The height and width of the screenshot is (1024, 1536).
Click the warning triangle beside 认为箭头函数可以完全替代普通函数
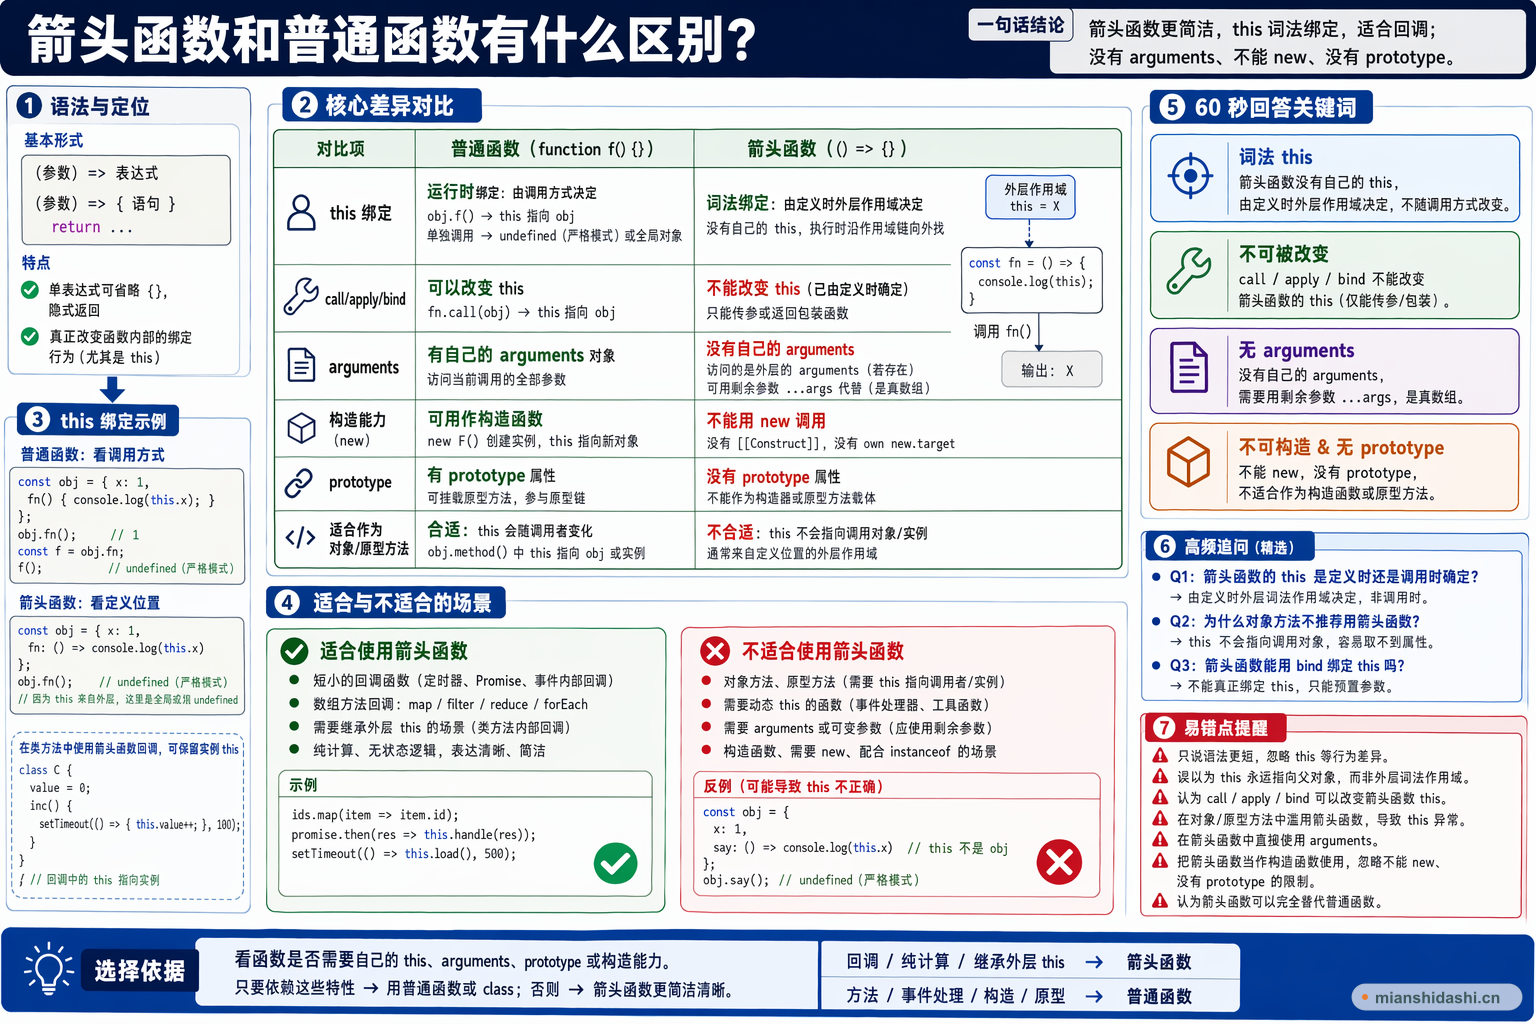[x=1160, y=901]
